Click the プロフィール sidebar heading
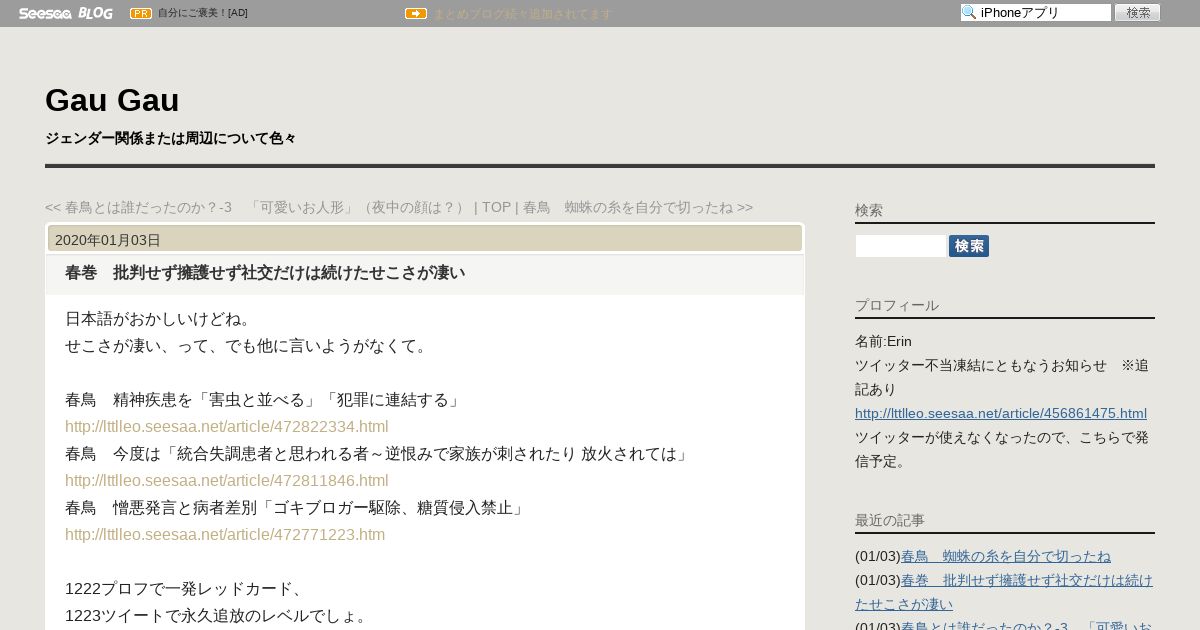Viewport: 1200px width, 630px height. coord(897,305)
